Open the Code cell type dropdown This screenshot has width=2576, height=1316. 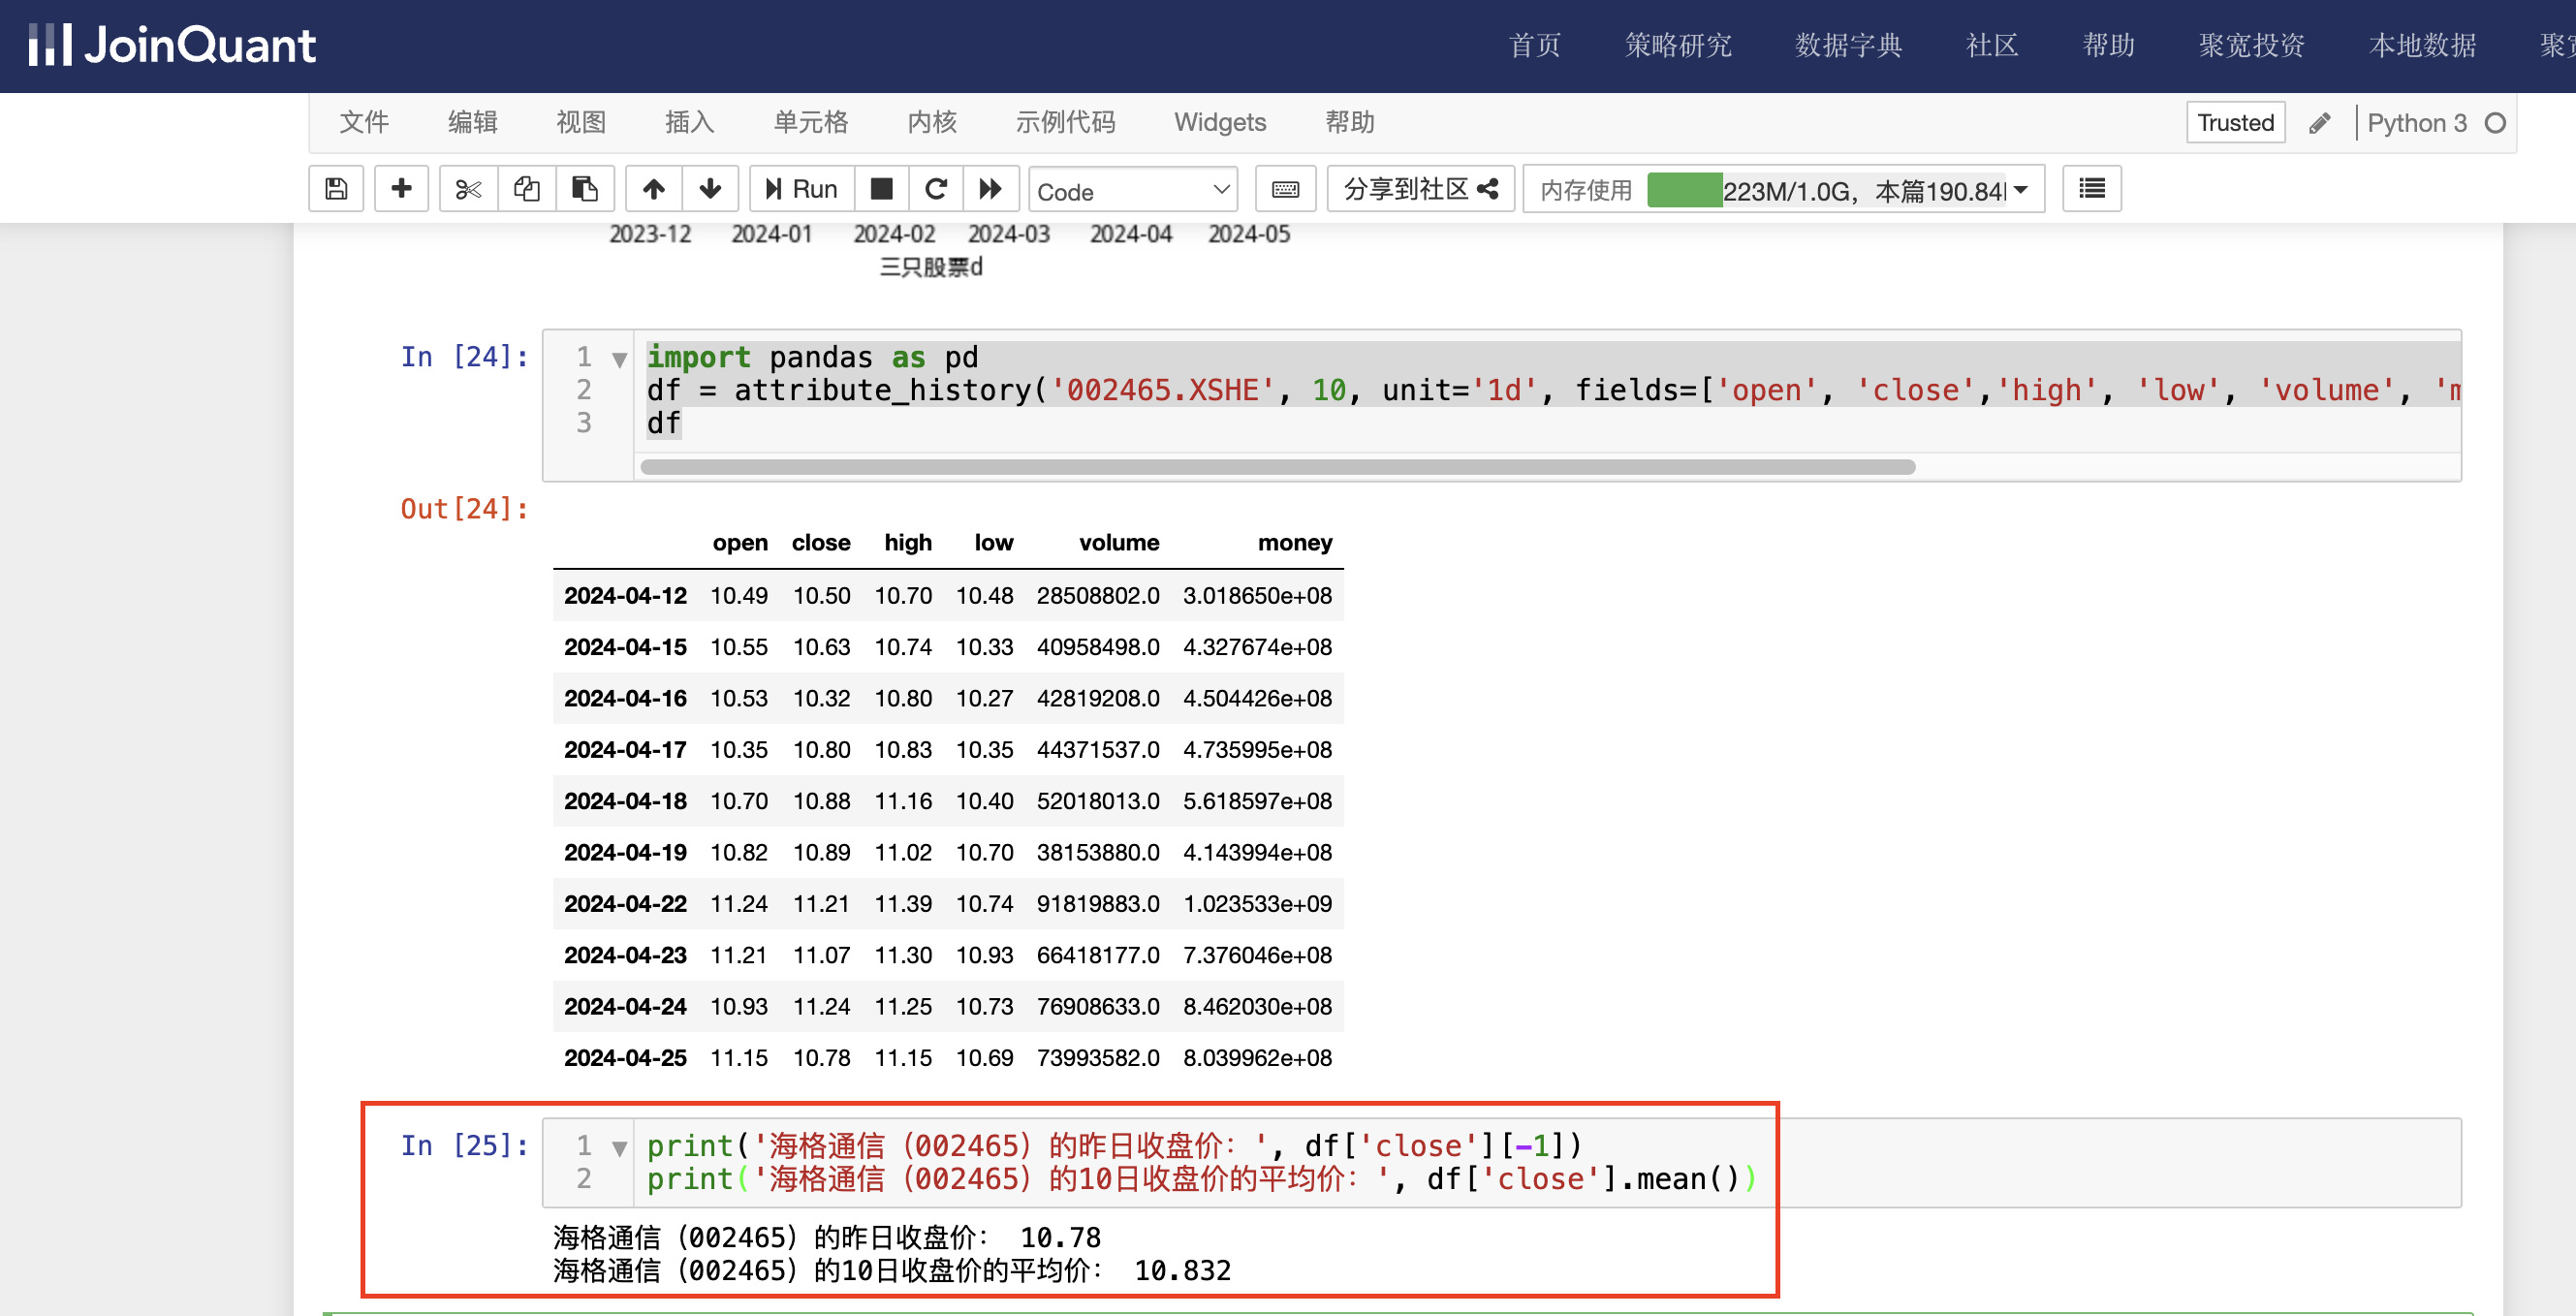point(1132,190)
